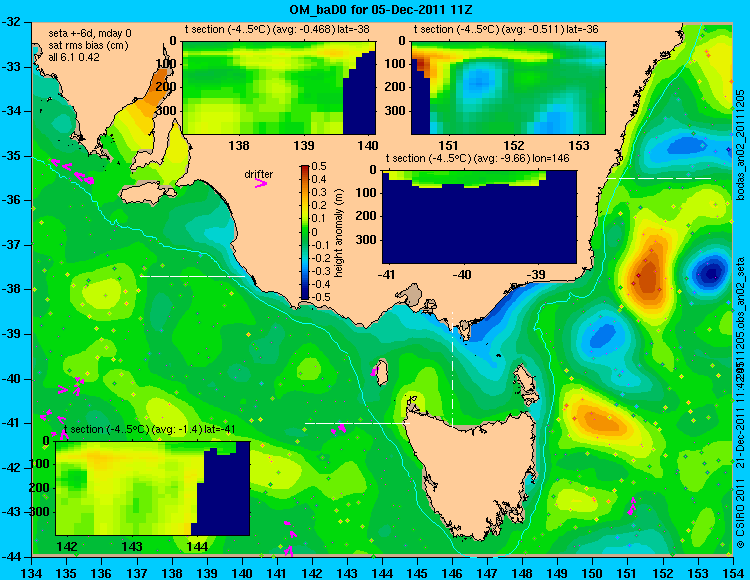Click the 'drifter' legend label

tap(259, 174)
